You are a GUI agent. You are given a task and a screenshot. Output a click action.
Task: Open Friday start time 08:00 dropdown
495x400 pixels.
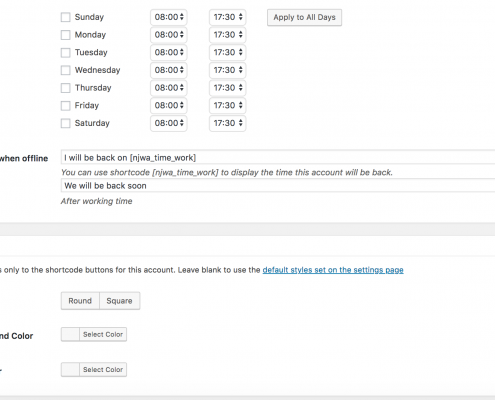[169, 105]
